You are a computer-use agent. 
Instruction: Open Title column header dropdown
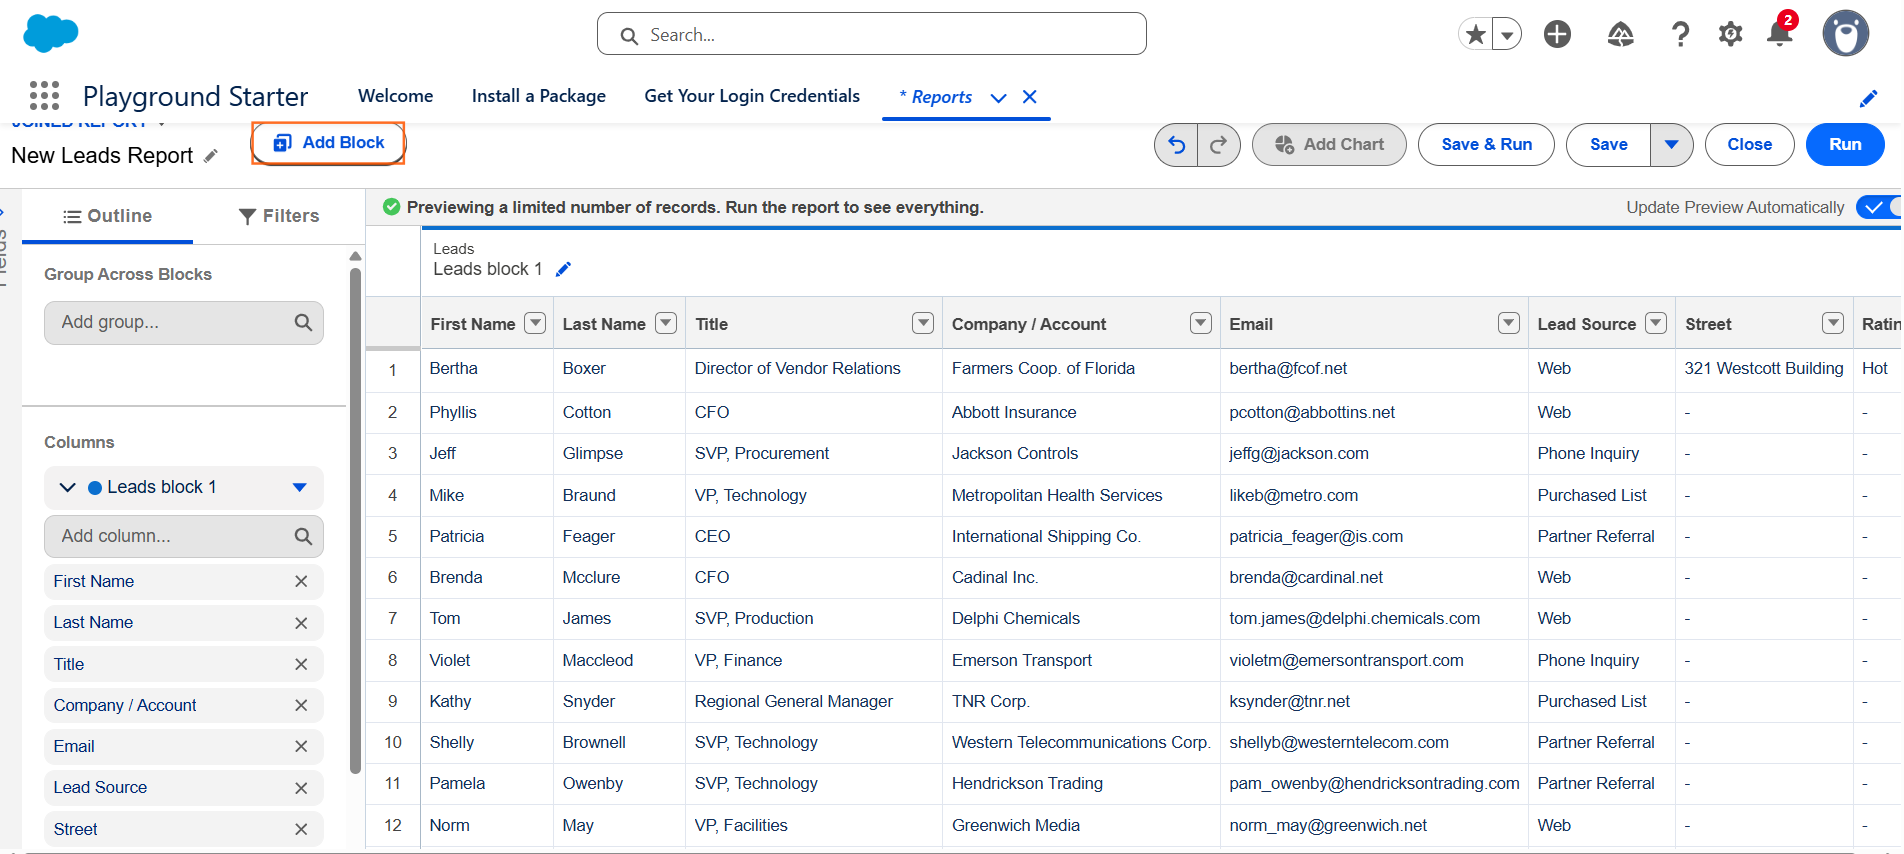click(923, 323)
